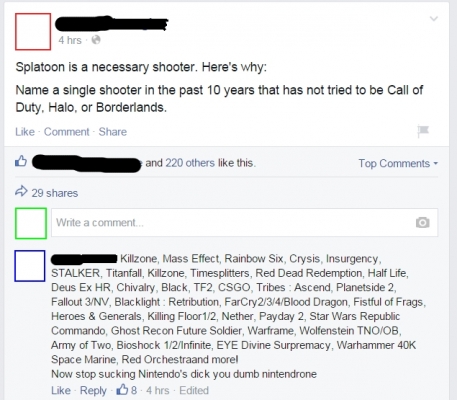
Task: View the 29 shares list
Action: [x=55, y=193]
